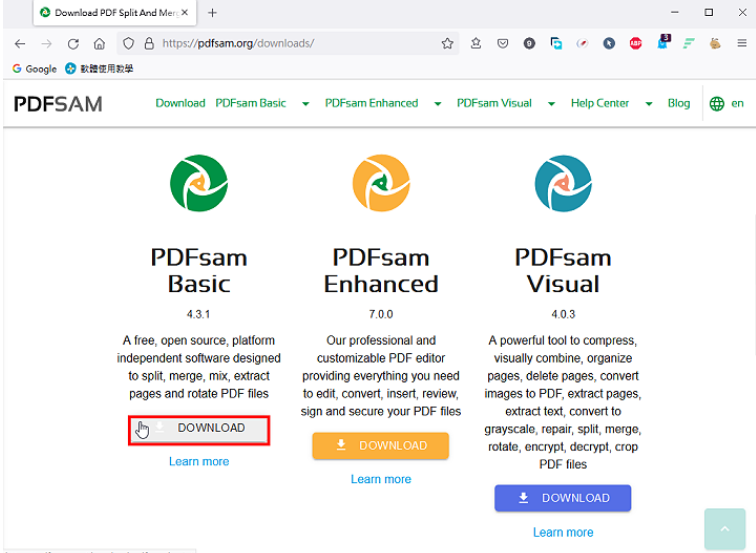Open the PDFsam Basic nav item
The image size is (756, 553).
pos(251,103)
